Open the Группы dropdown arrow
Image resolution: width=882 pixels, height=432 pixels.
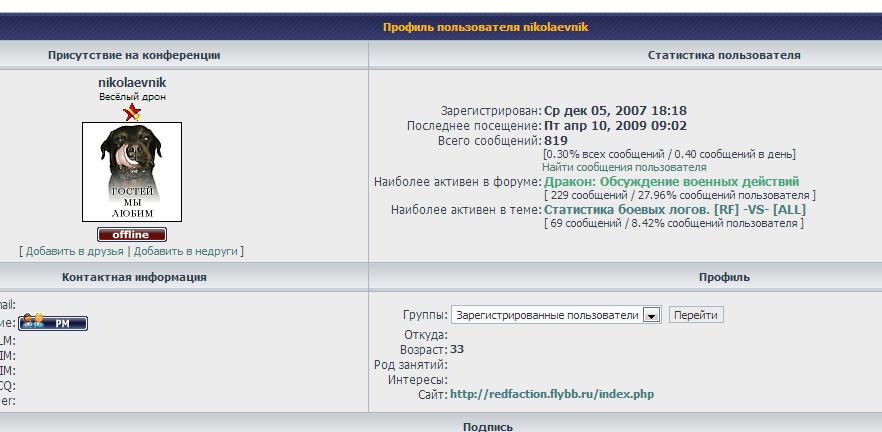tap(651, 315)
